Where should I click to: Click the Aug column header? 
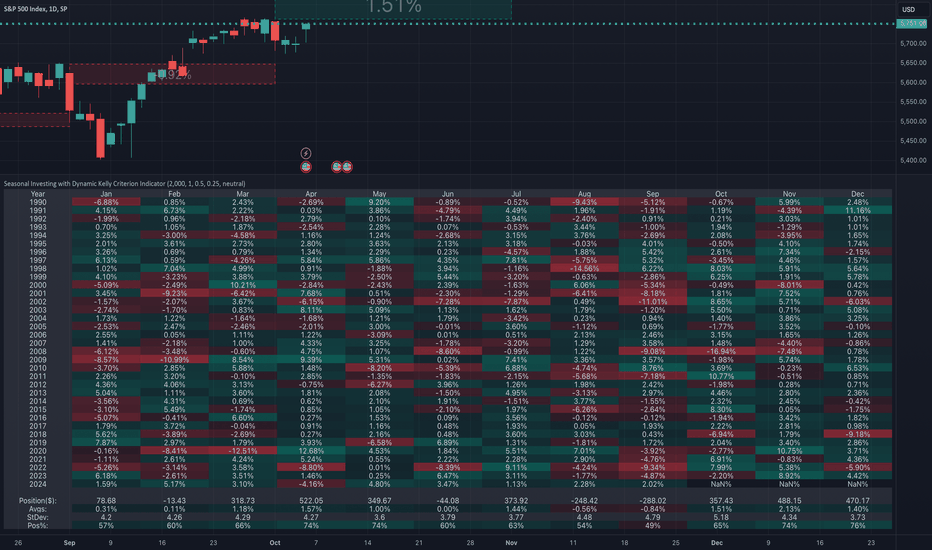pos(584,194)
